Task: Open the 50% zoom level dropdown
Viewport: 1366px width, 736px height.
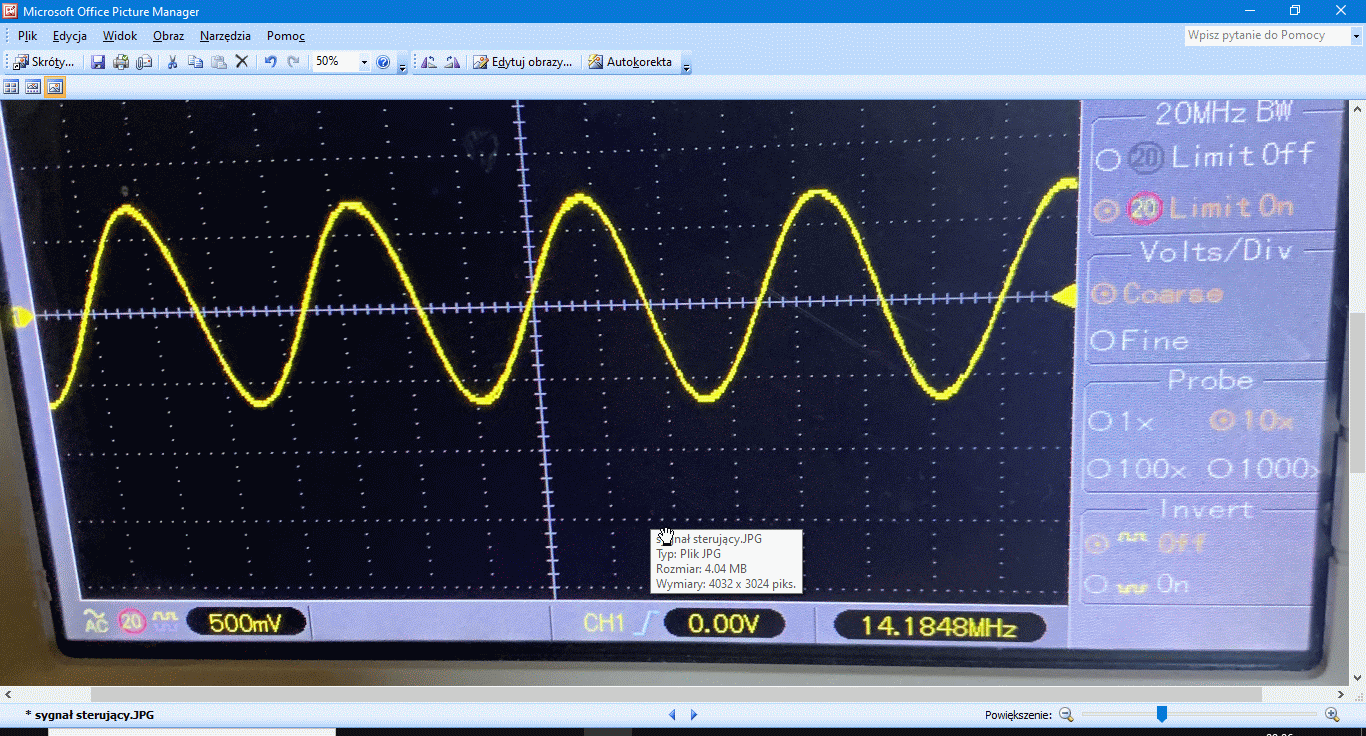Action: pos(363,62)
